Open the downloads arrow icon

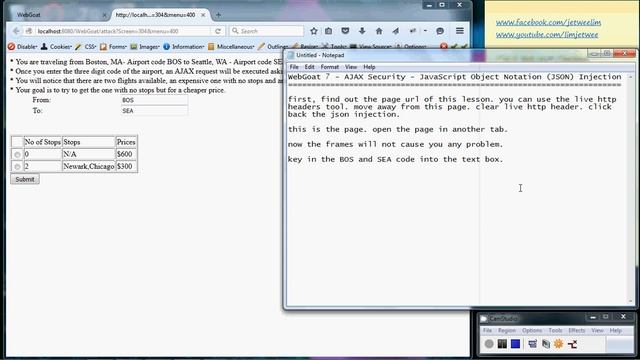click(362, 31)
